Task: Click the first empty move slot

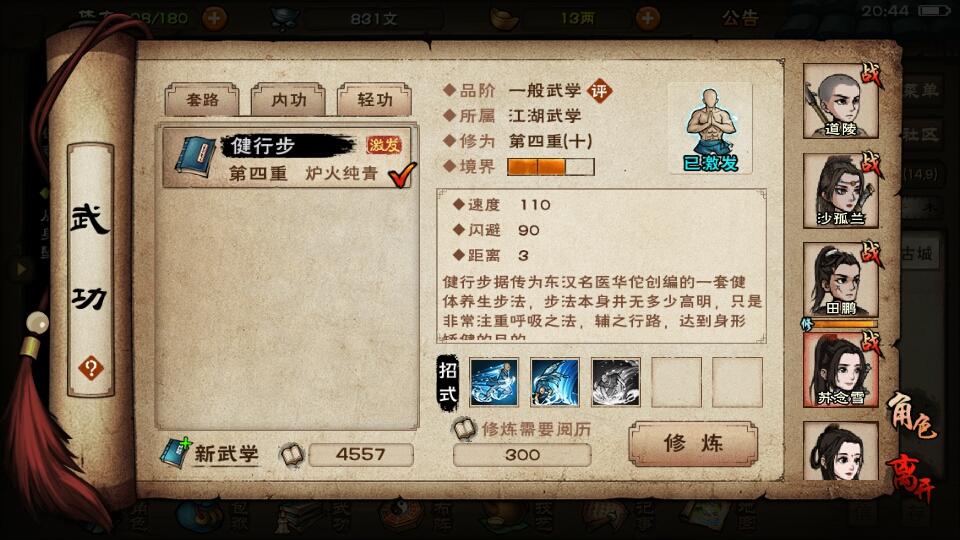Action: [677, 382]
